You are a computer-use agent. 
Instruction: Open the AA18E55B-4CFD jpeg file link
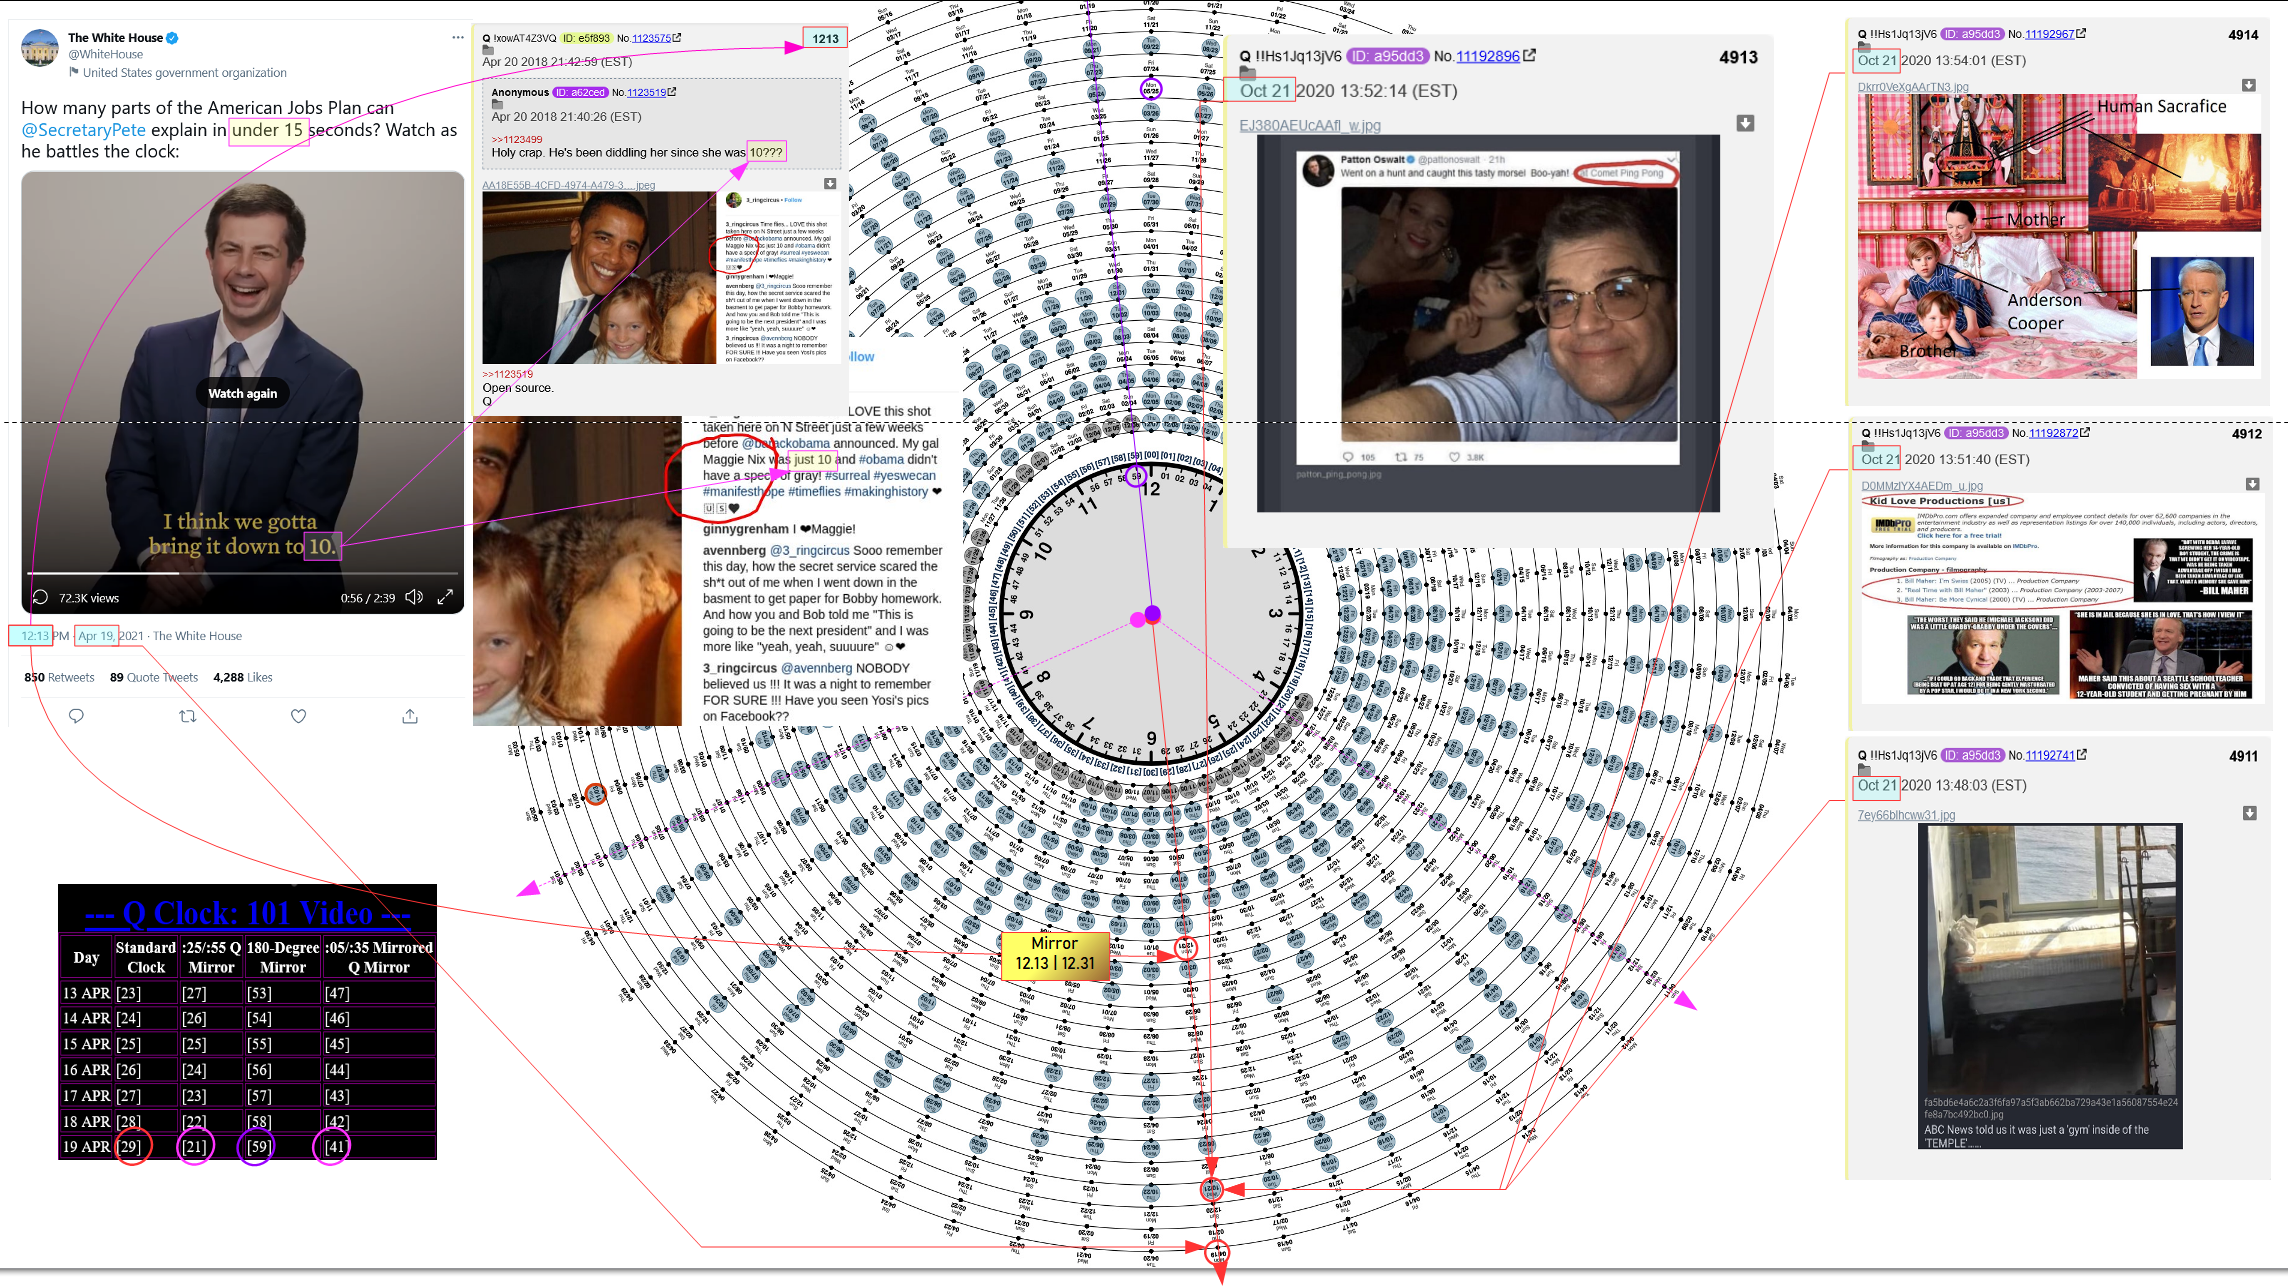point(569,185)
